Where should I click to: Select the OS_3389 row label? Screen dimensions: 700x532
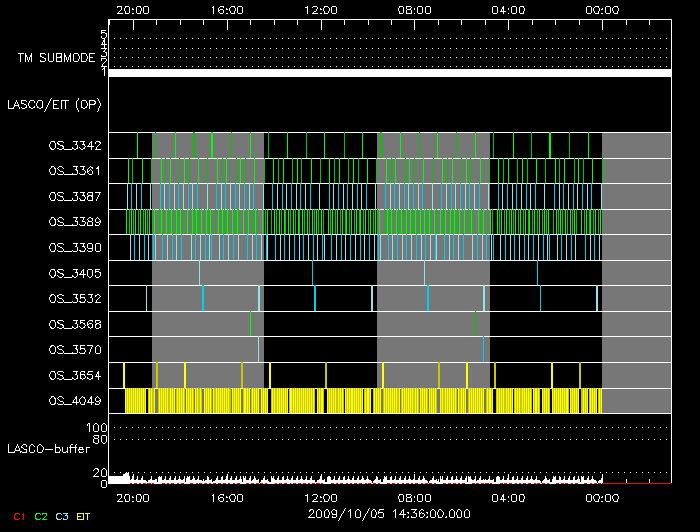pyautogui.click(x=74, y=221)
